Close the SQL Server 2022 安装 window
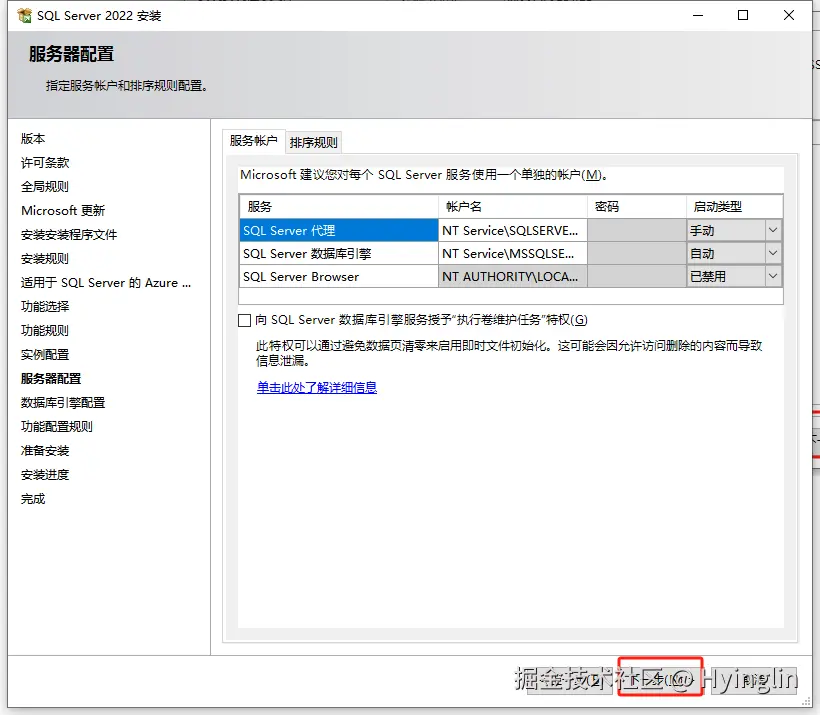Image resolution: width=820 pixels, height=715 pixels. coord(789,16)
